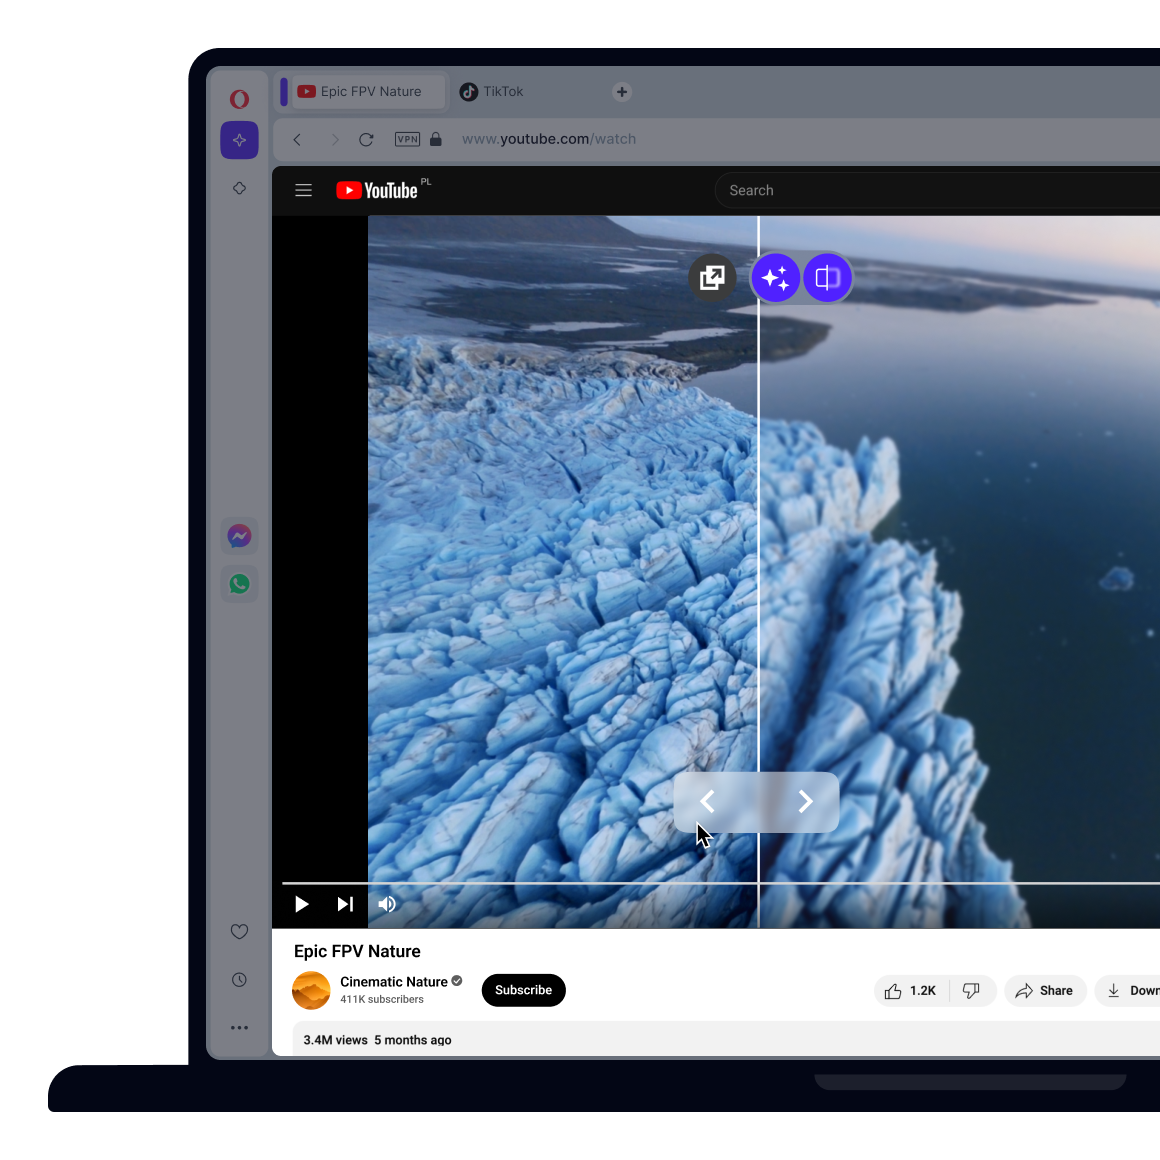
Task: Seek on the video progress bar
Action: [721, 883]
